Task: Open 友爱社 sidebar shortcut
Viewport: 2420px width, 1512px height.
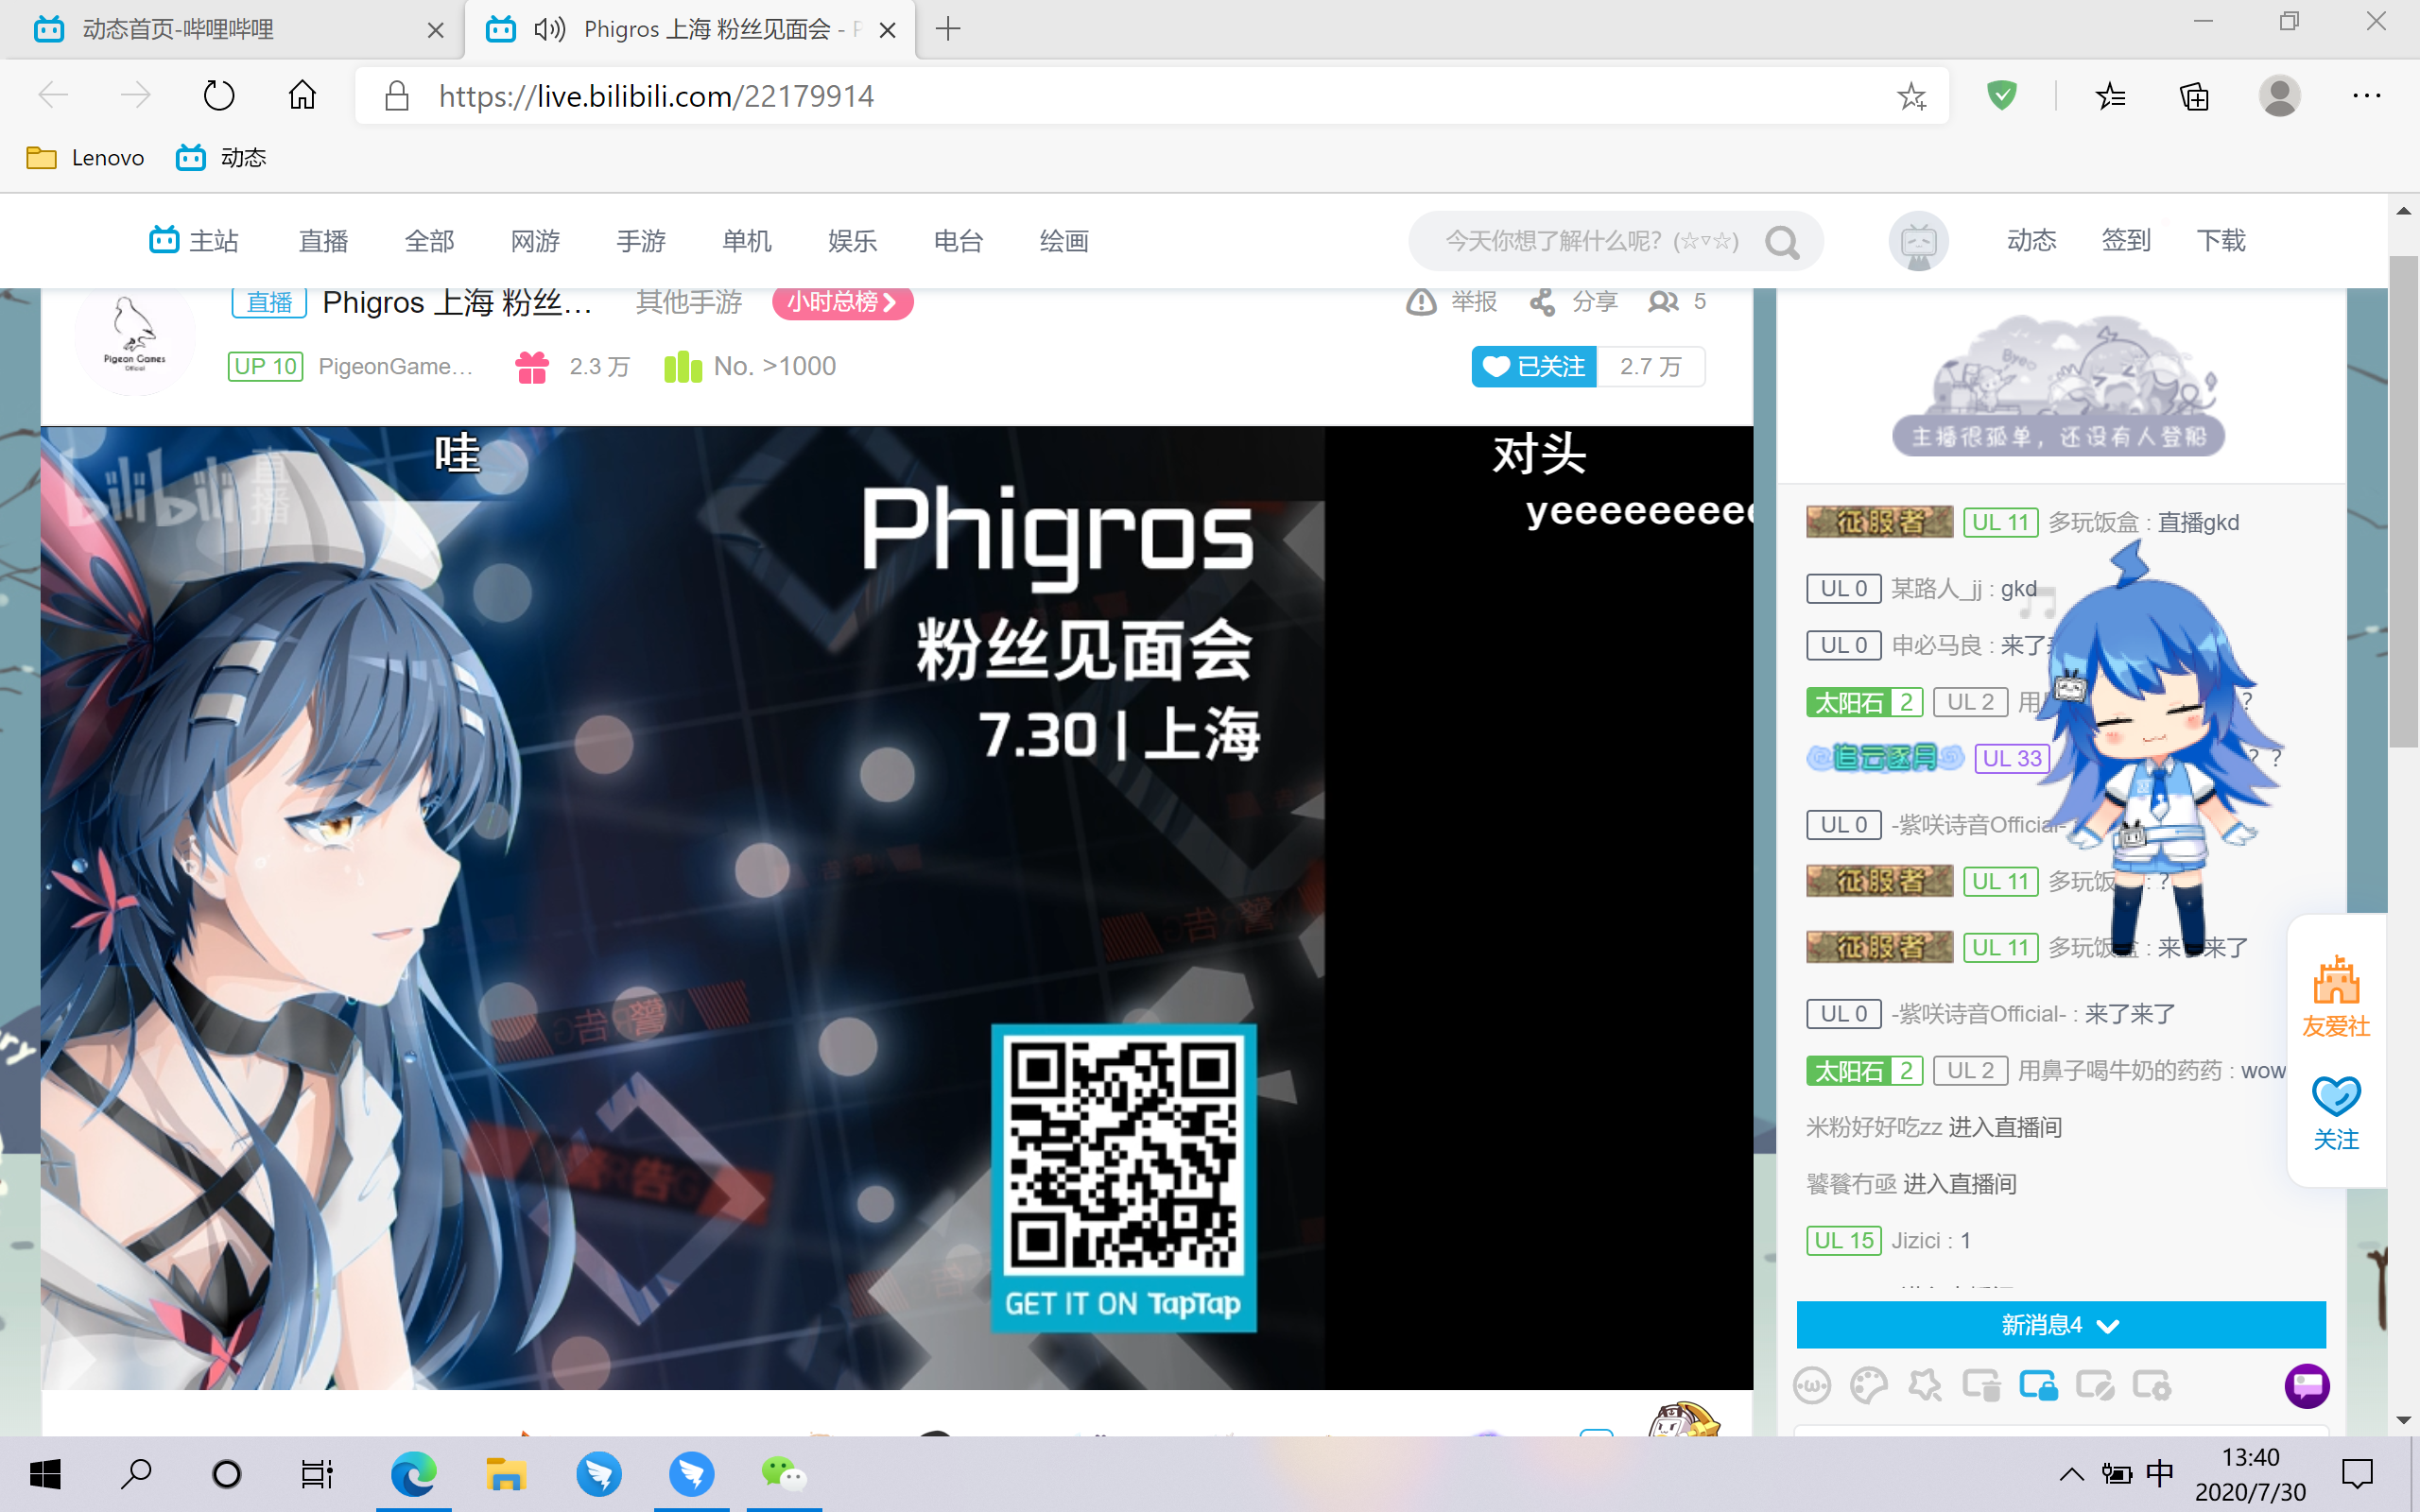Action: 2336,995
